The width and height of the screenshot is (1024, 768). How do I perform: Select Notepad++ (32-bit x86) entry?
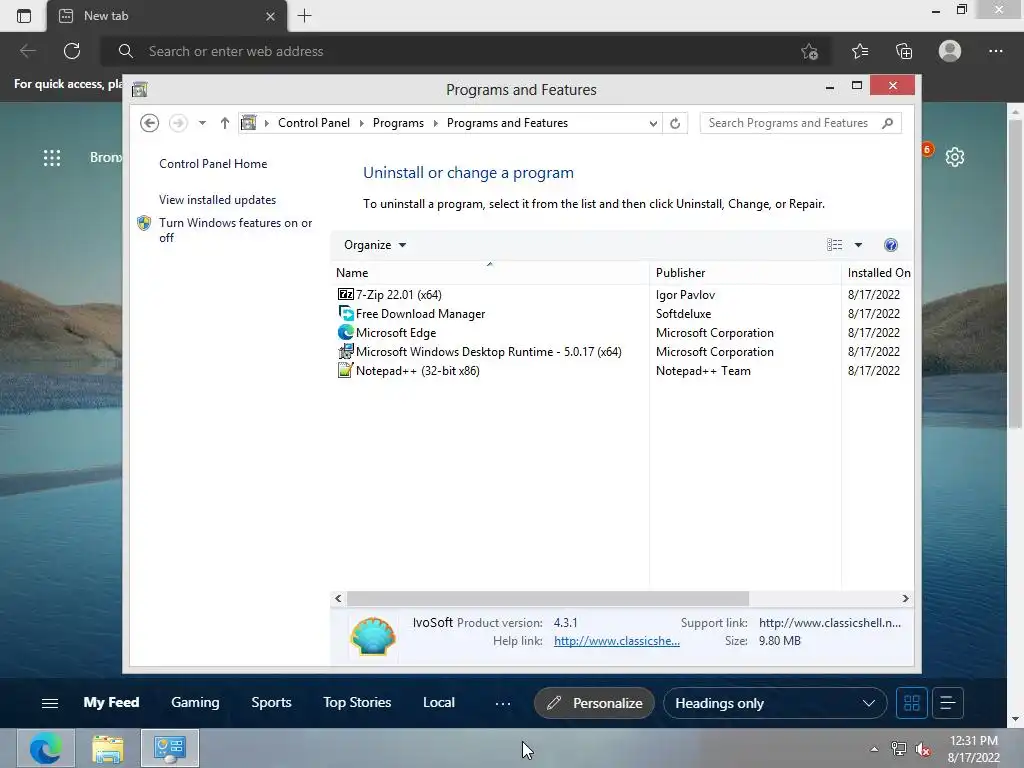point(418,371)
